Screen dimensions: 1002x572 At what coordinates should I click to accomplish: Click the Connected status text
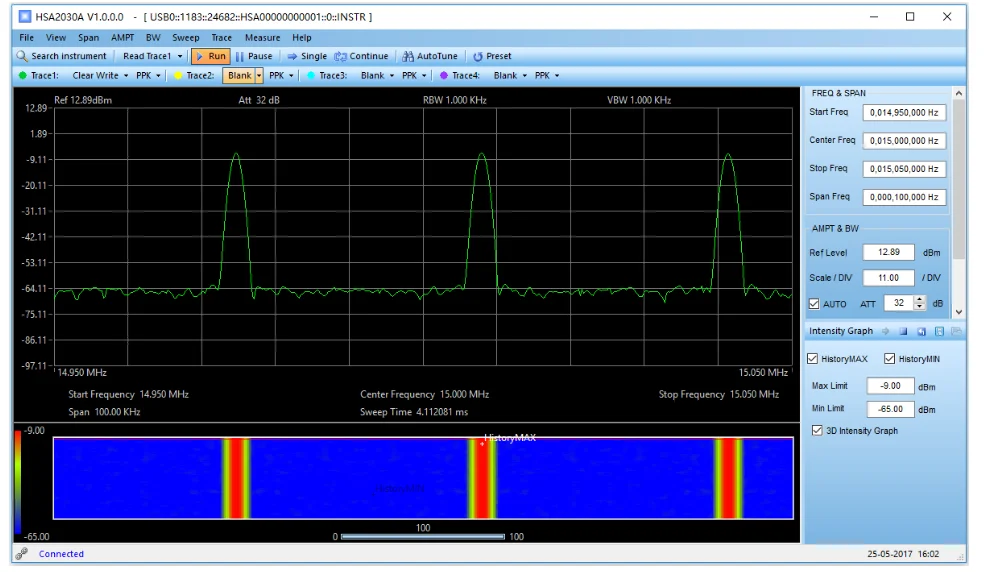coord(61,553)
